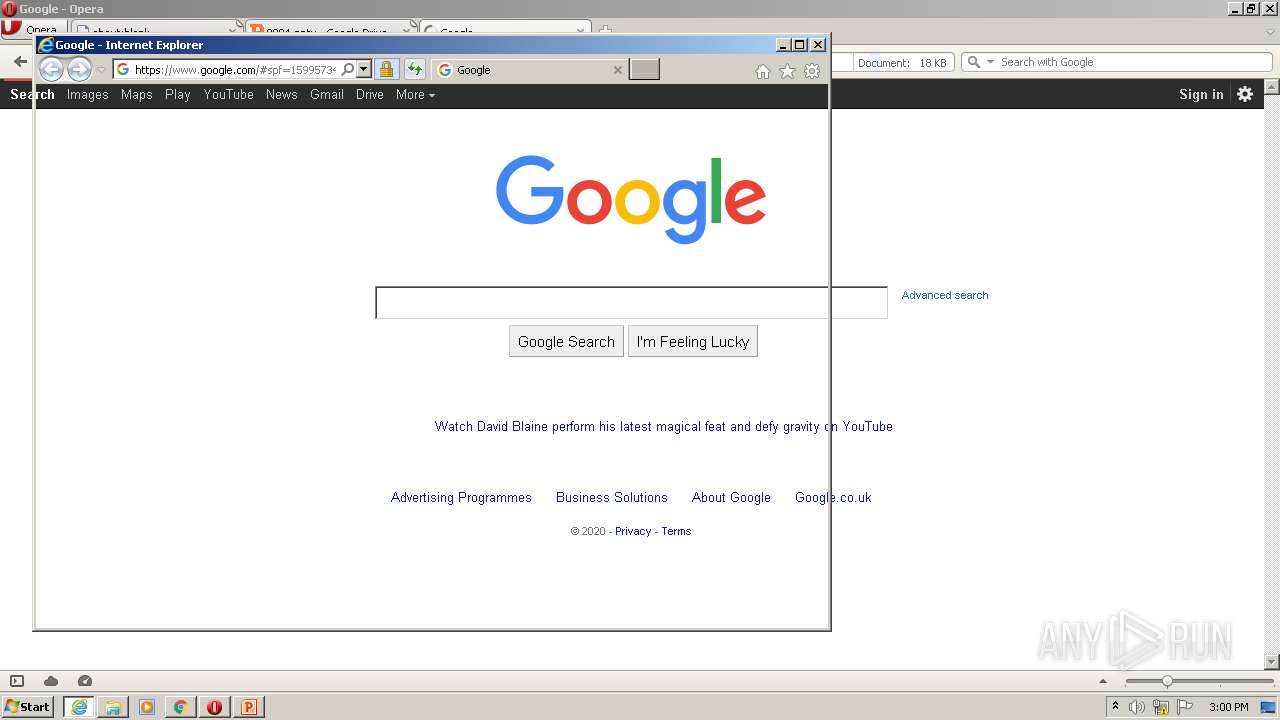Go forward in Internet Explorer
The width and height of the screenshot is (1280, 720).
point(79,69)
